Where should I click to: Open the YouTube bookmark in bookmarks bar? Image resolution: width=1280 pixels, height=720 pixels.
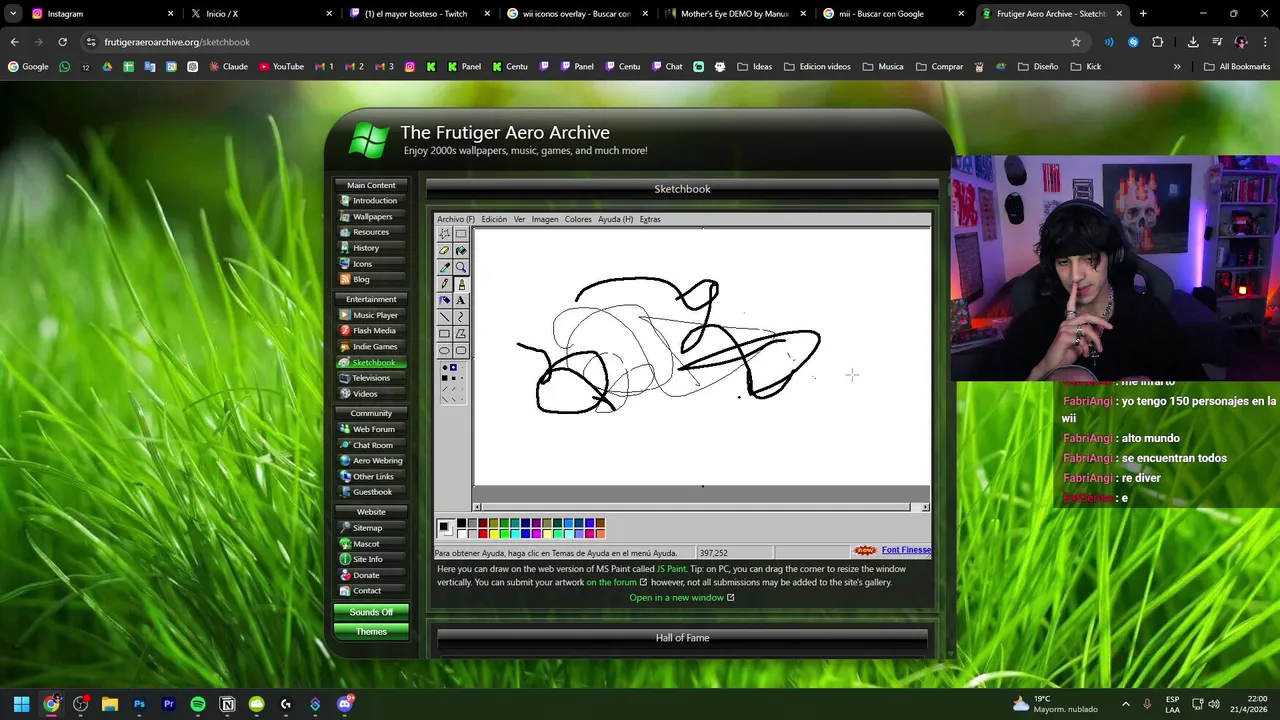(x=281, y=67)
